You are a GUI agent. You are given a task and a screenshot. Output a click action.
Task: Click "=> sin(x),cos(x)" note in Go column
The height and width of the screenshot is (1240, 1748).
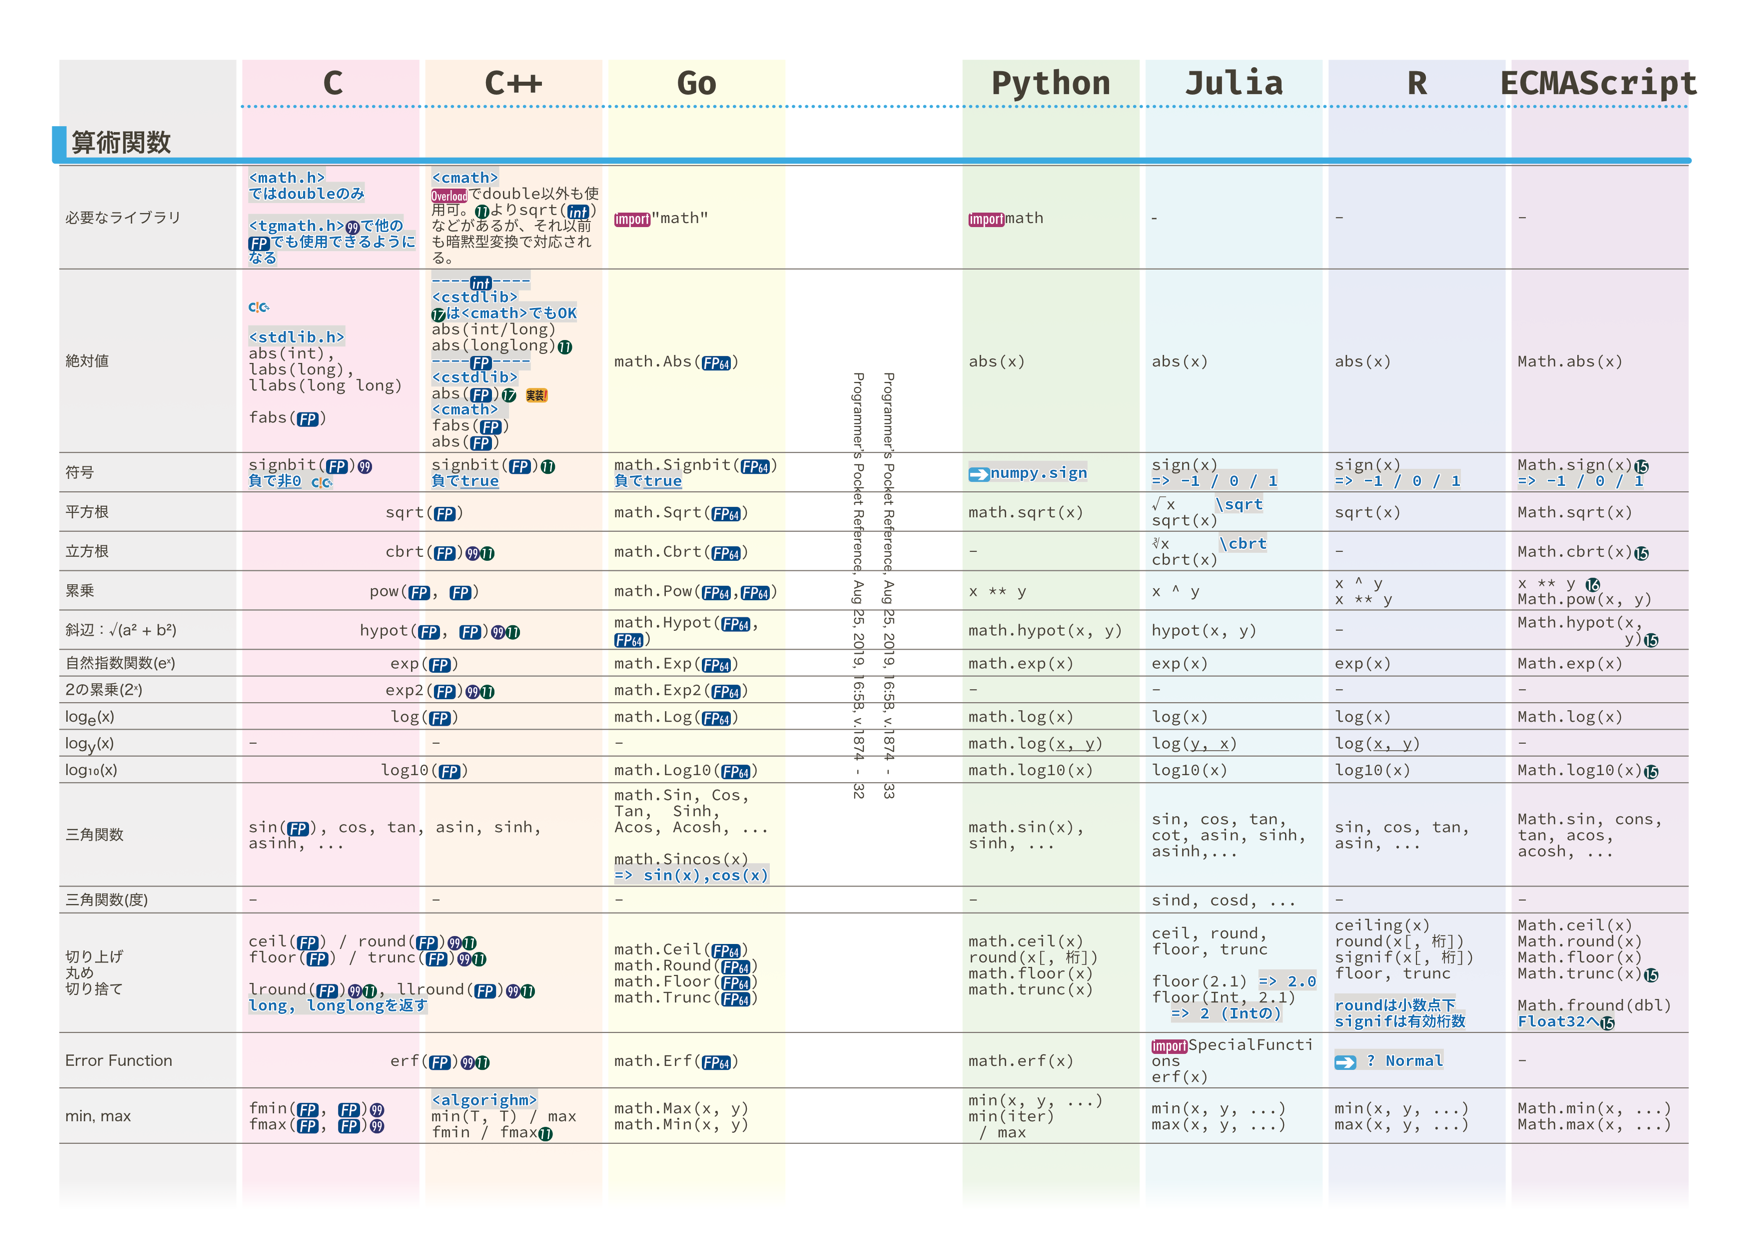(691, 875)
